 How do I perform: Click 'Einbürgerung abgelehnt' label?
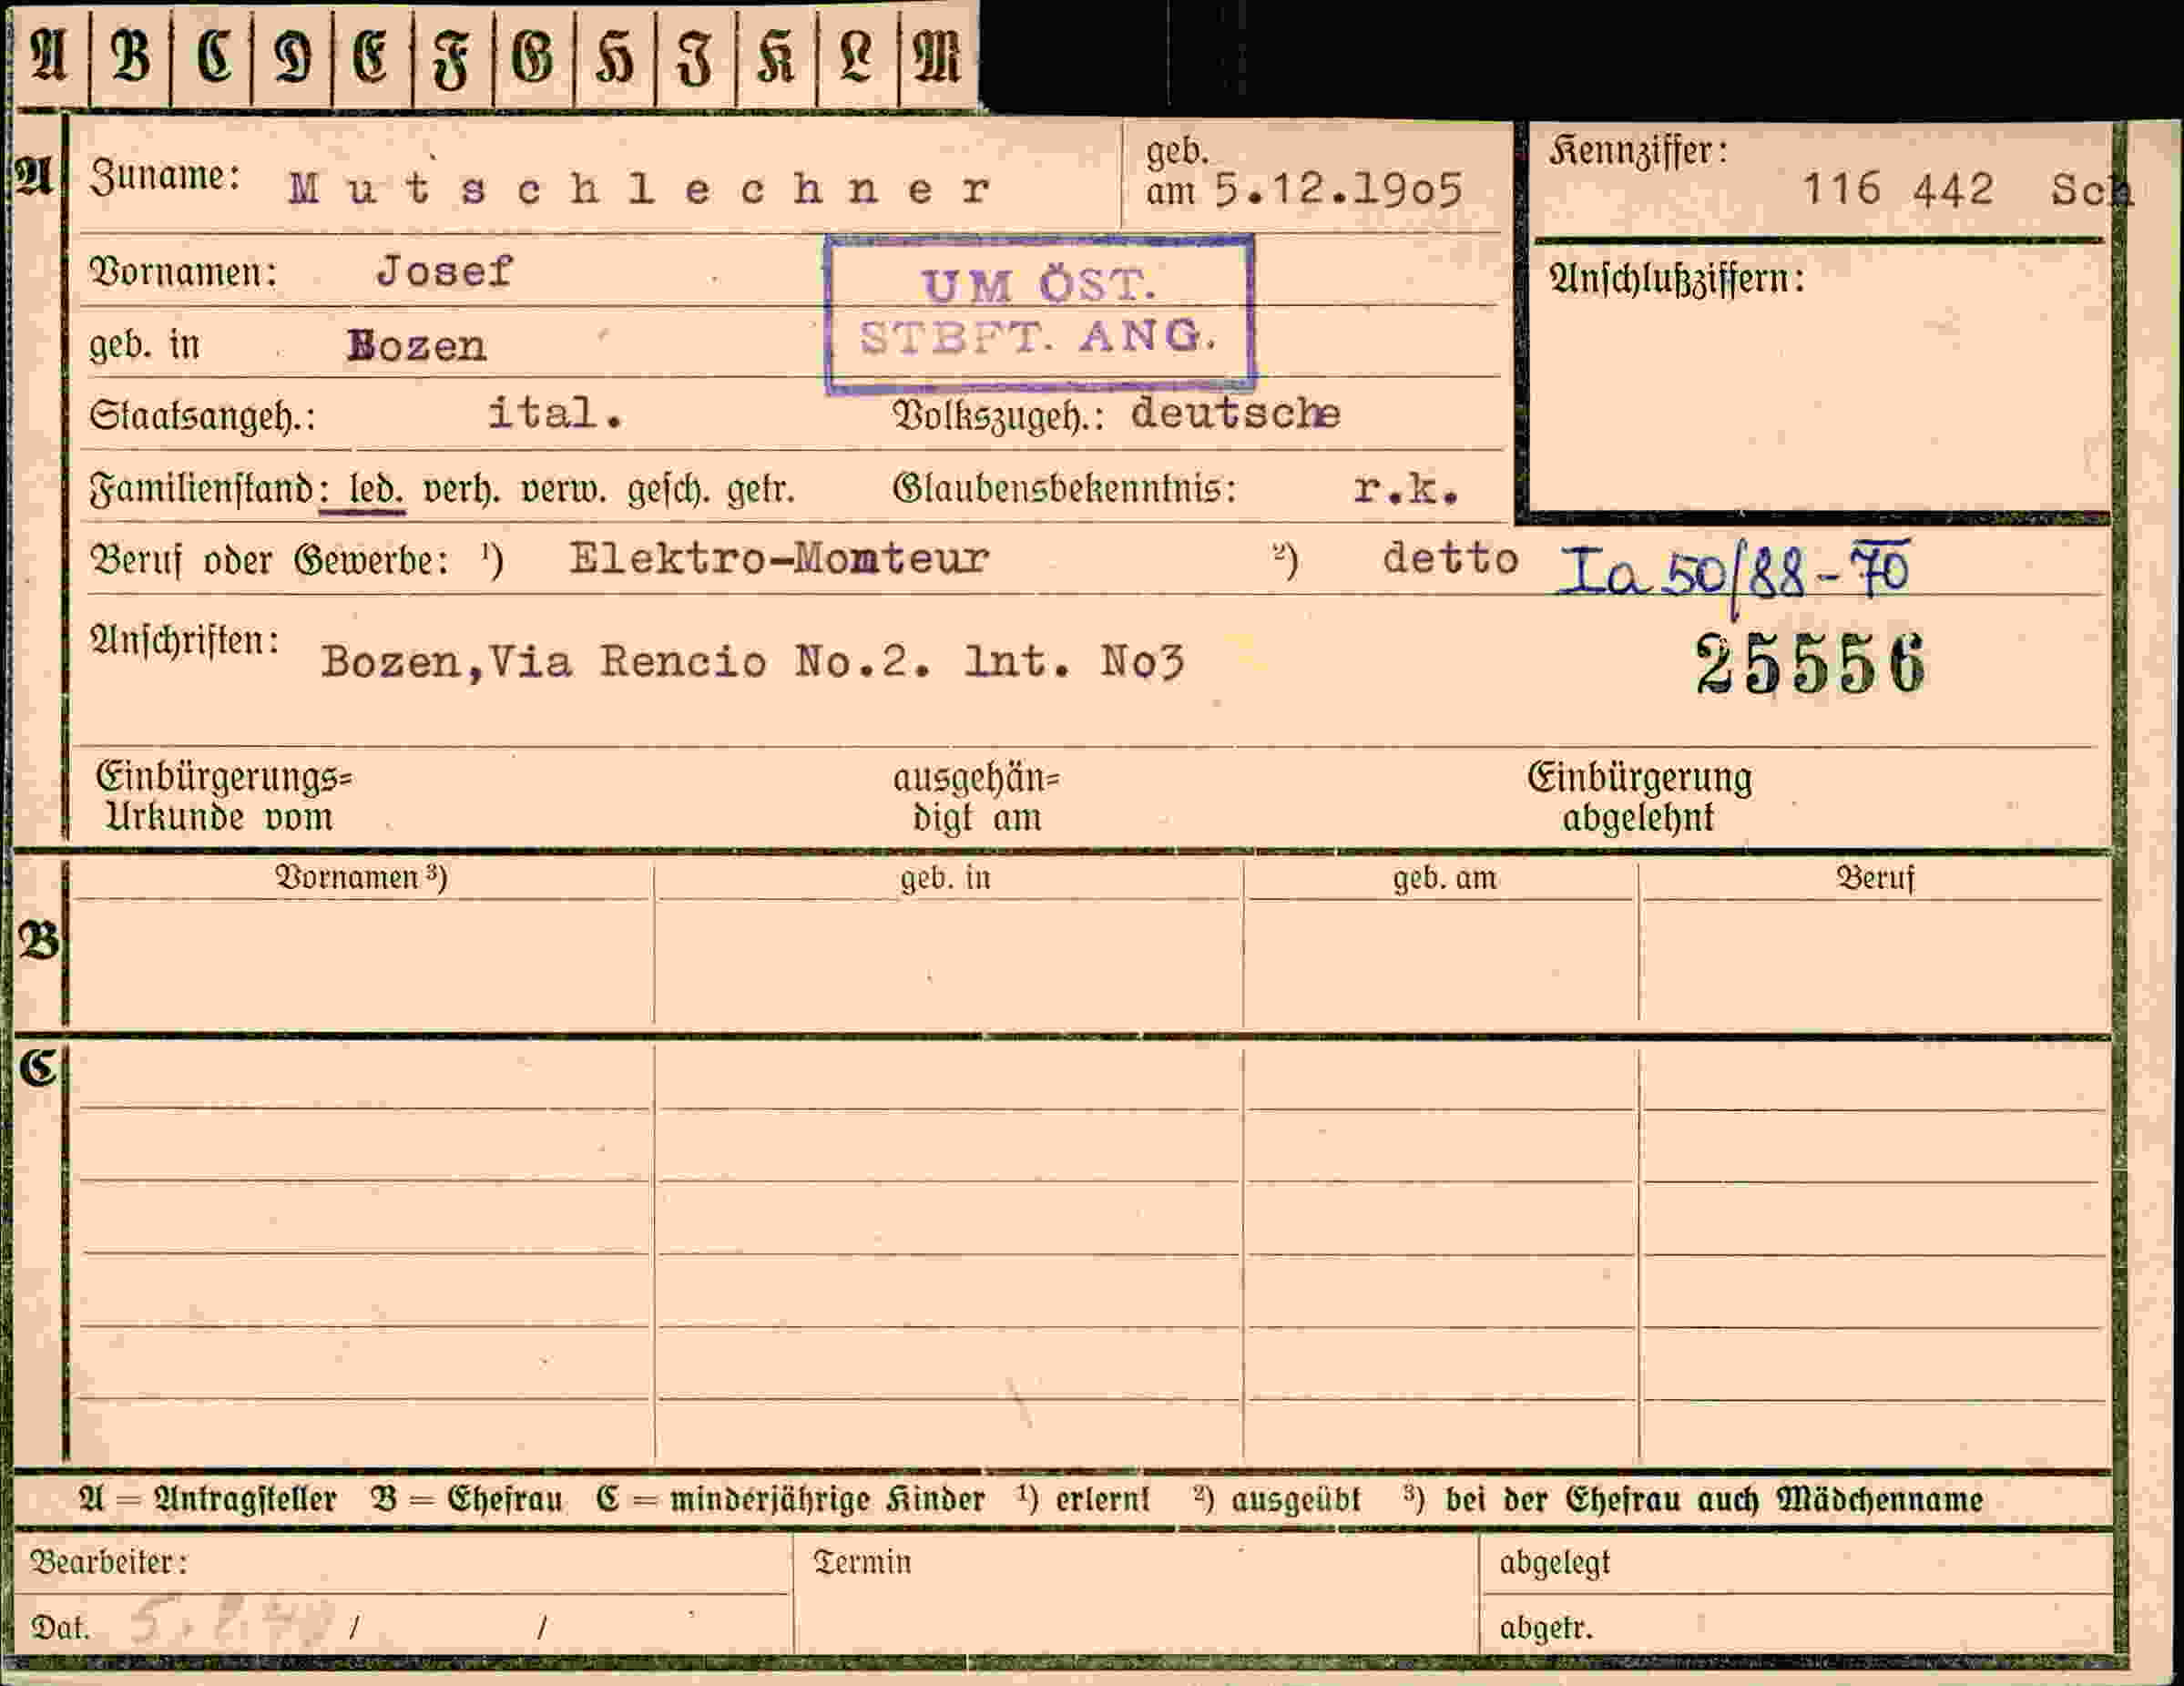(x=1639, y=797)
